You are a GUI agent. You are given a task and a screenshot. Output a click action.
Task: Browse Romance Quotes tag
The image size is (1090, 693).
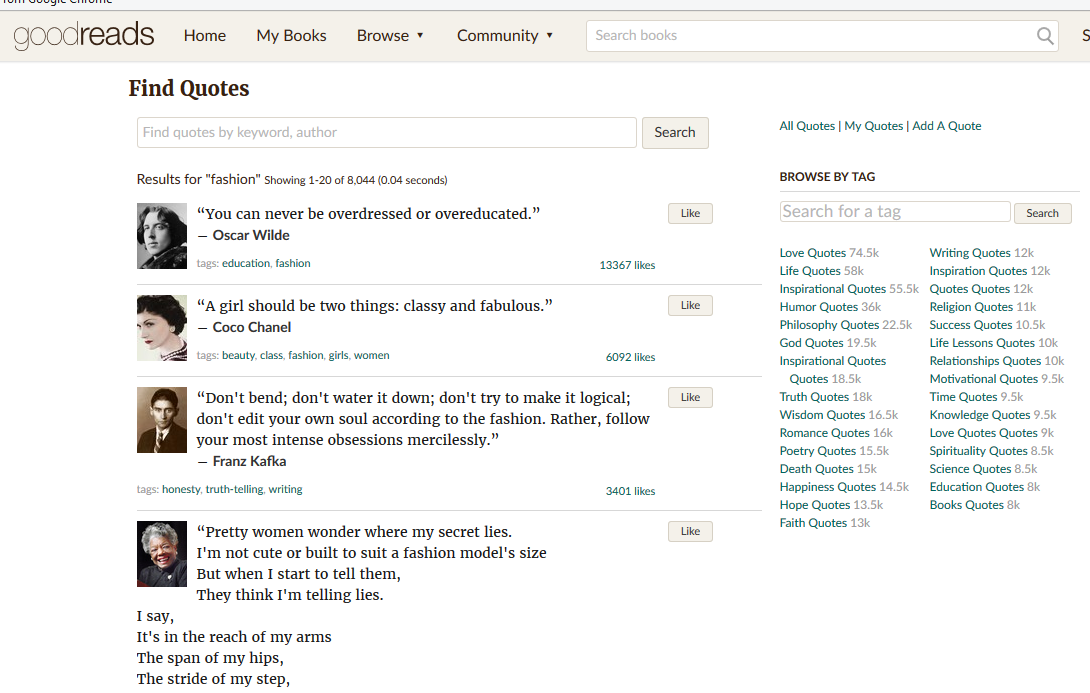click(x=824, y=433)
